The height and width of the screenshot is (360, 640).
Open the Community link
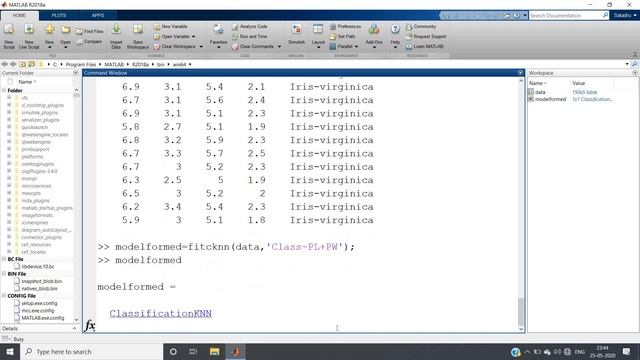coord(421,27)
